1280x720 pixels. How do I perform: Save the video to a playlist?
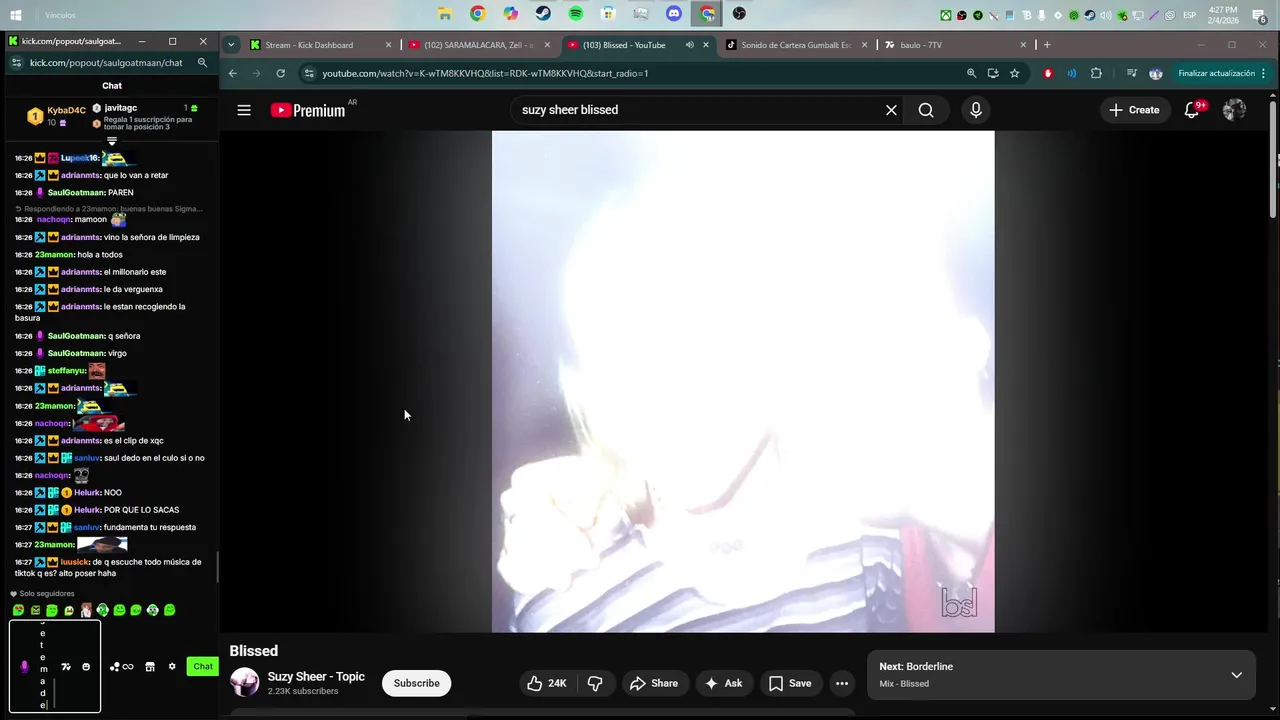(x=790, y=683)
